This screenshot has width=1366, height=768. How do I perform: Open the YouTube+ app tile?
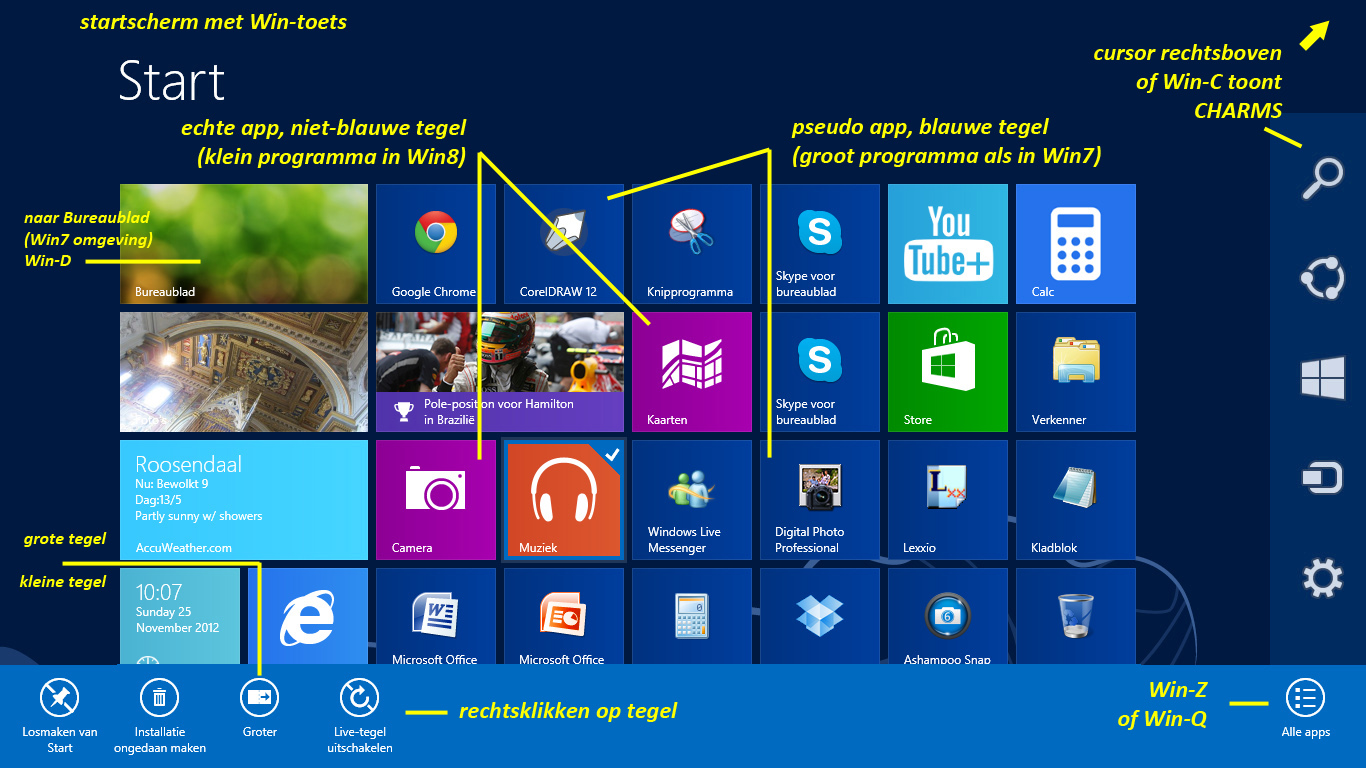click(x=947, y=244)
